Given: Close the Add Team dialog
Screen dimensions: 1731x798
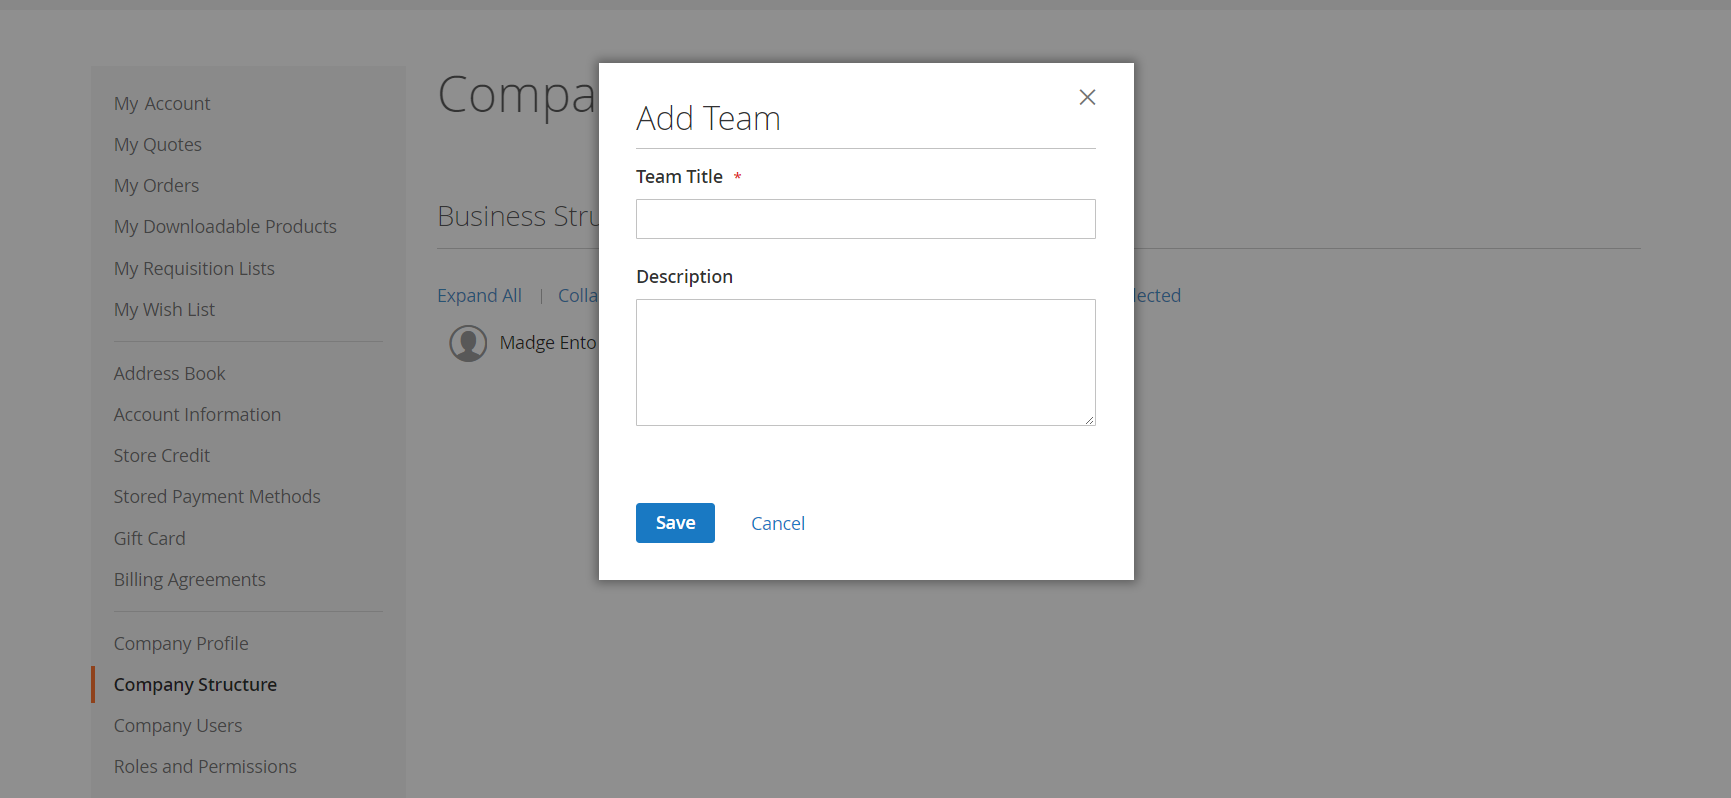Looking at the screenshot, I should [1087, 97].
